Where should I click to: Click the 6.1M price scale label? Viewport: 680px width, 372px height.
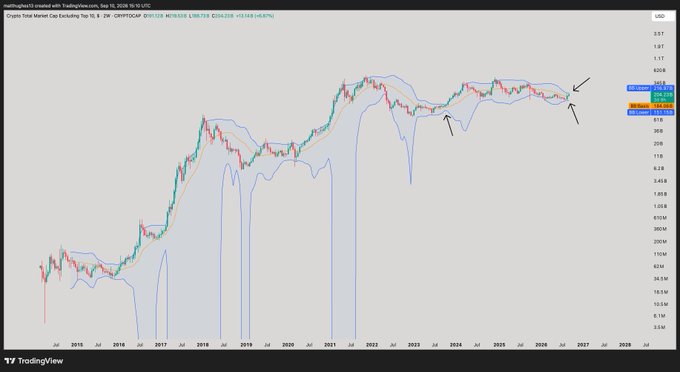tap(659, 316)
